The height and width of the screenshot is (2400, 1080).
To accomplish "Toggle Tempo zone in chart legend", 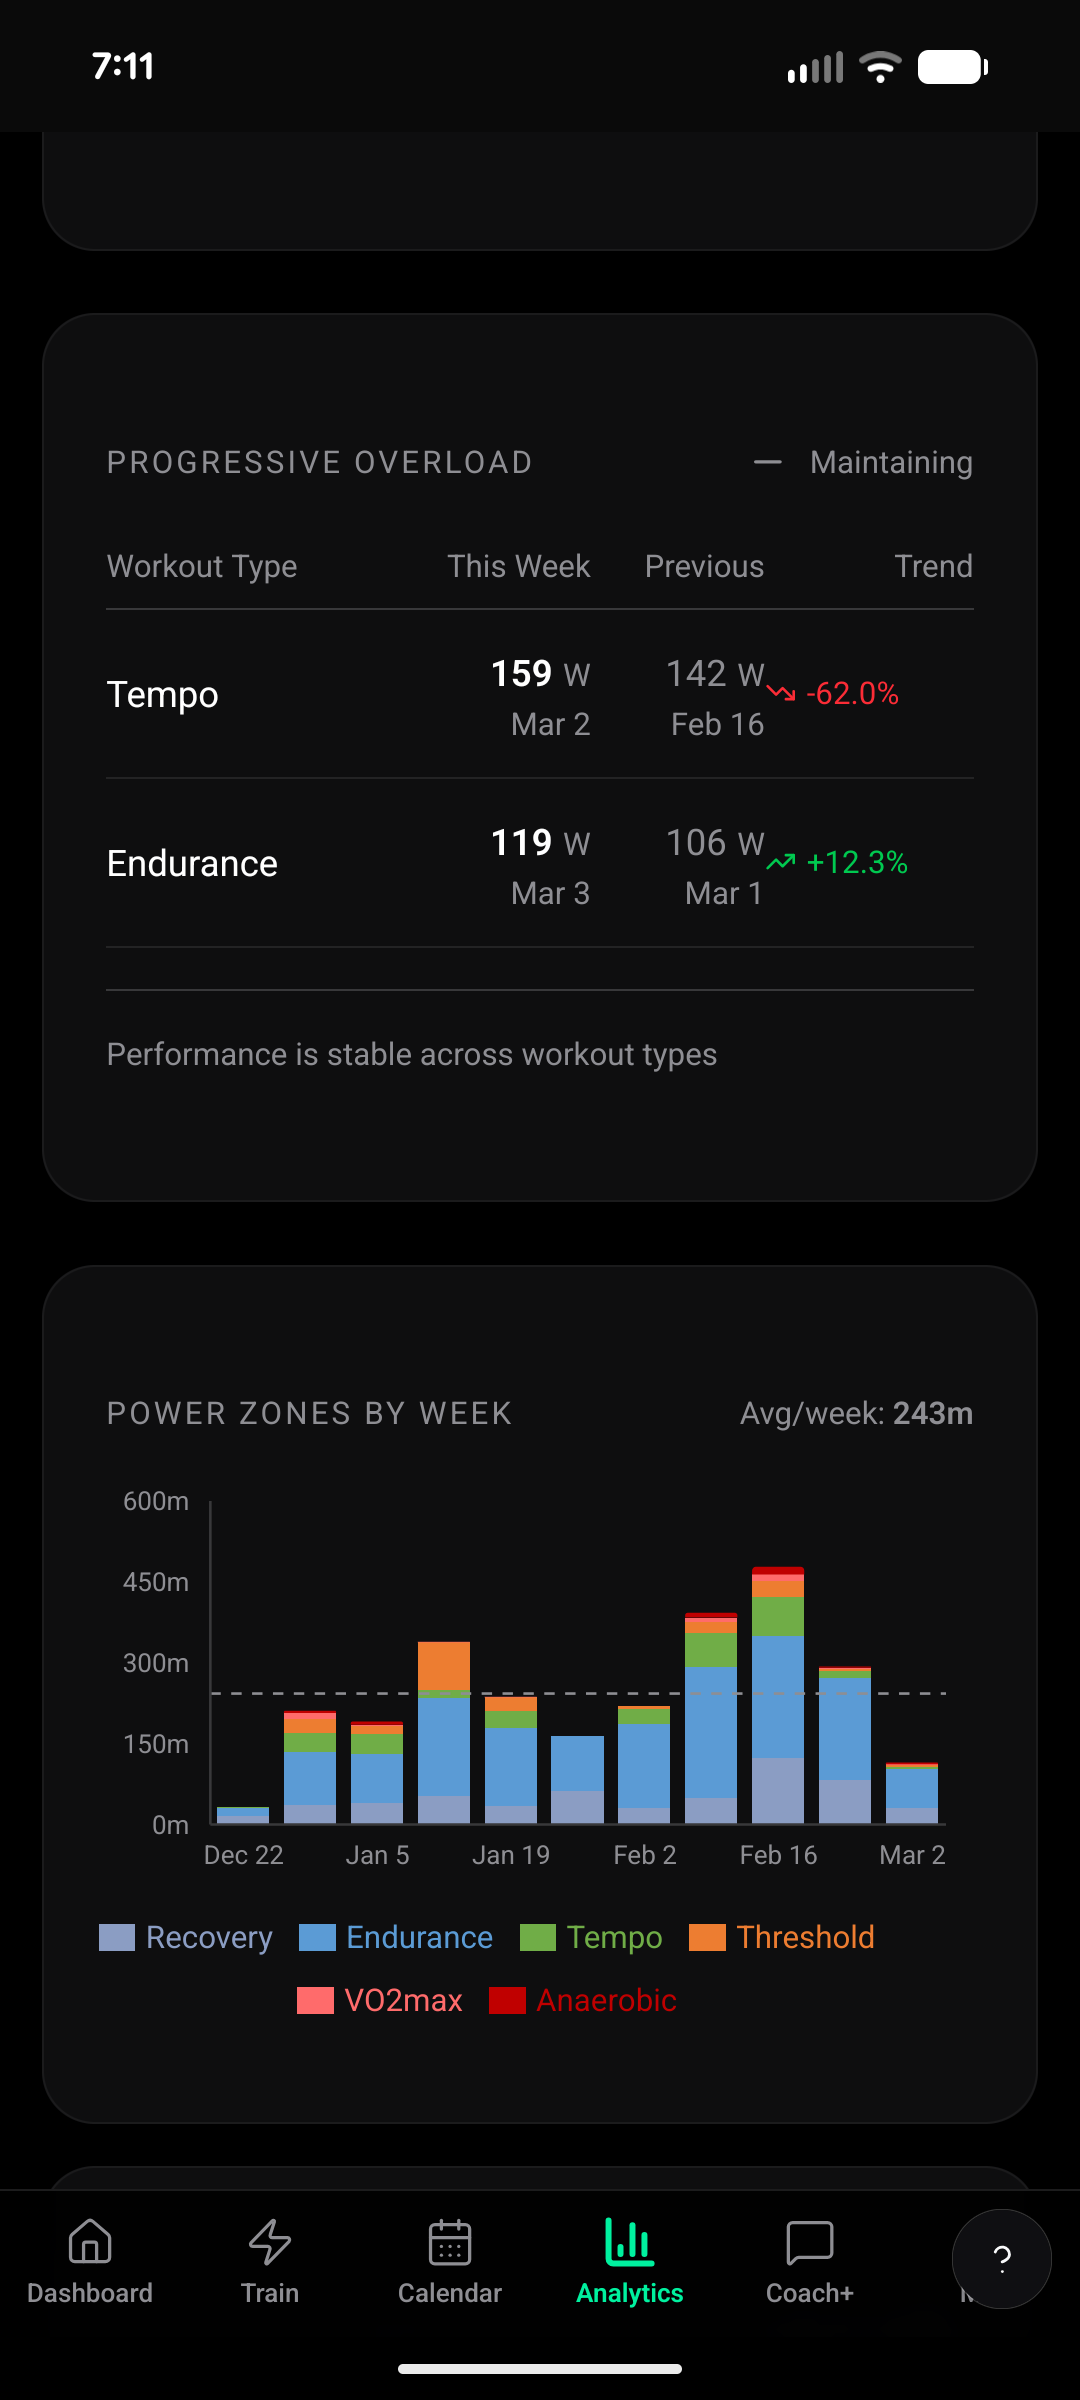I will coord(538,1937).
